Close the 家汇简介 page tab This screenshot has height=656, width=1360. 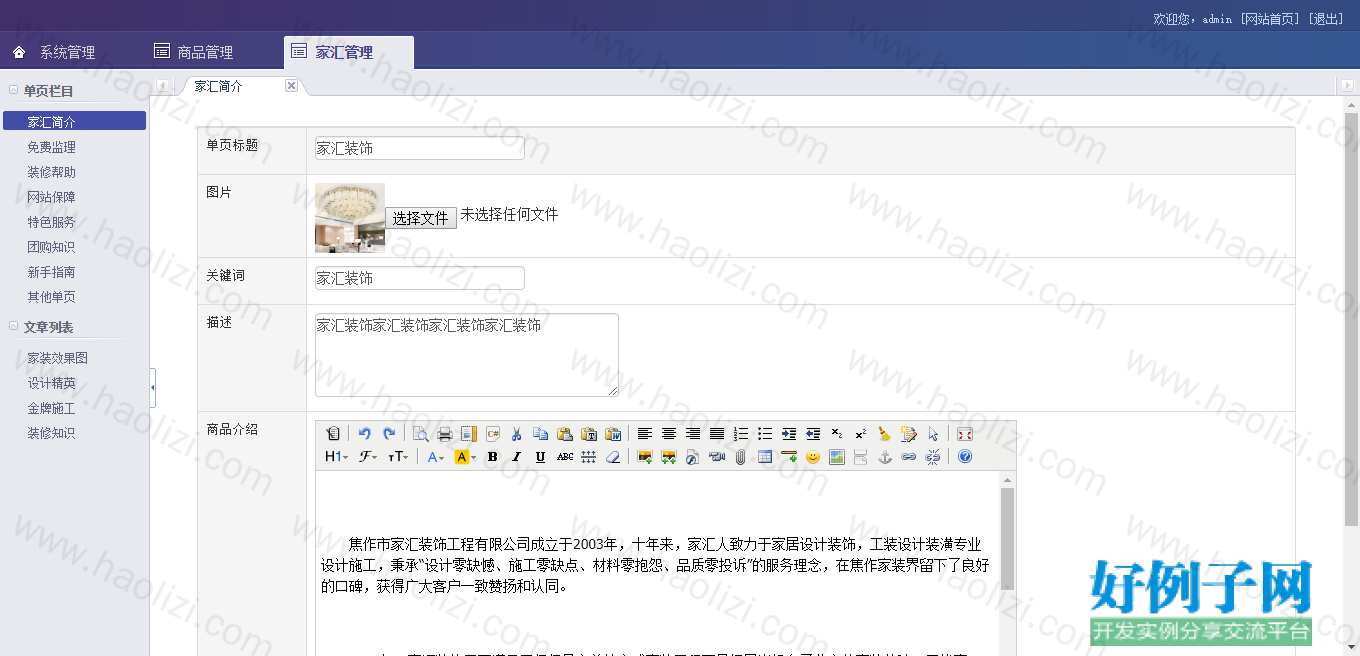291,86
